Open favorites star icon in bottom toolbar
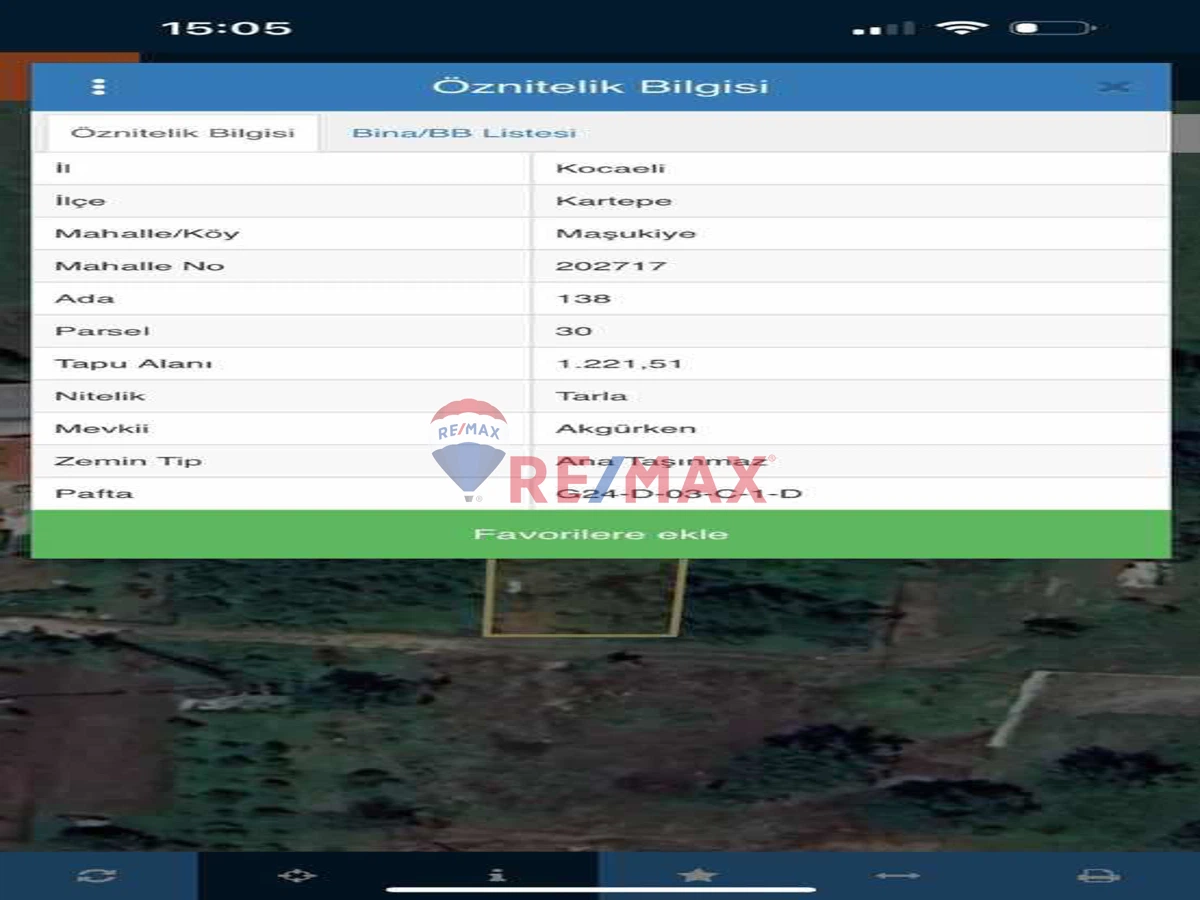1200x900 pixels. tap(697, 876)
